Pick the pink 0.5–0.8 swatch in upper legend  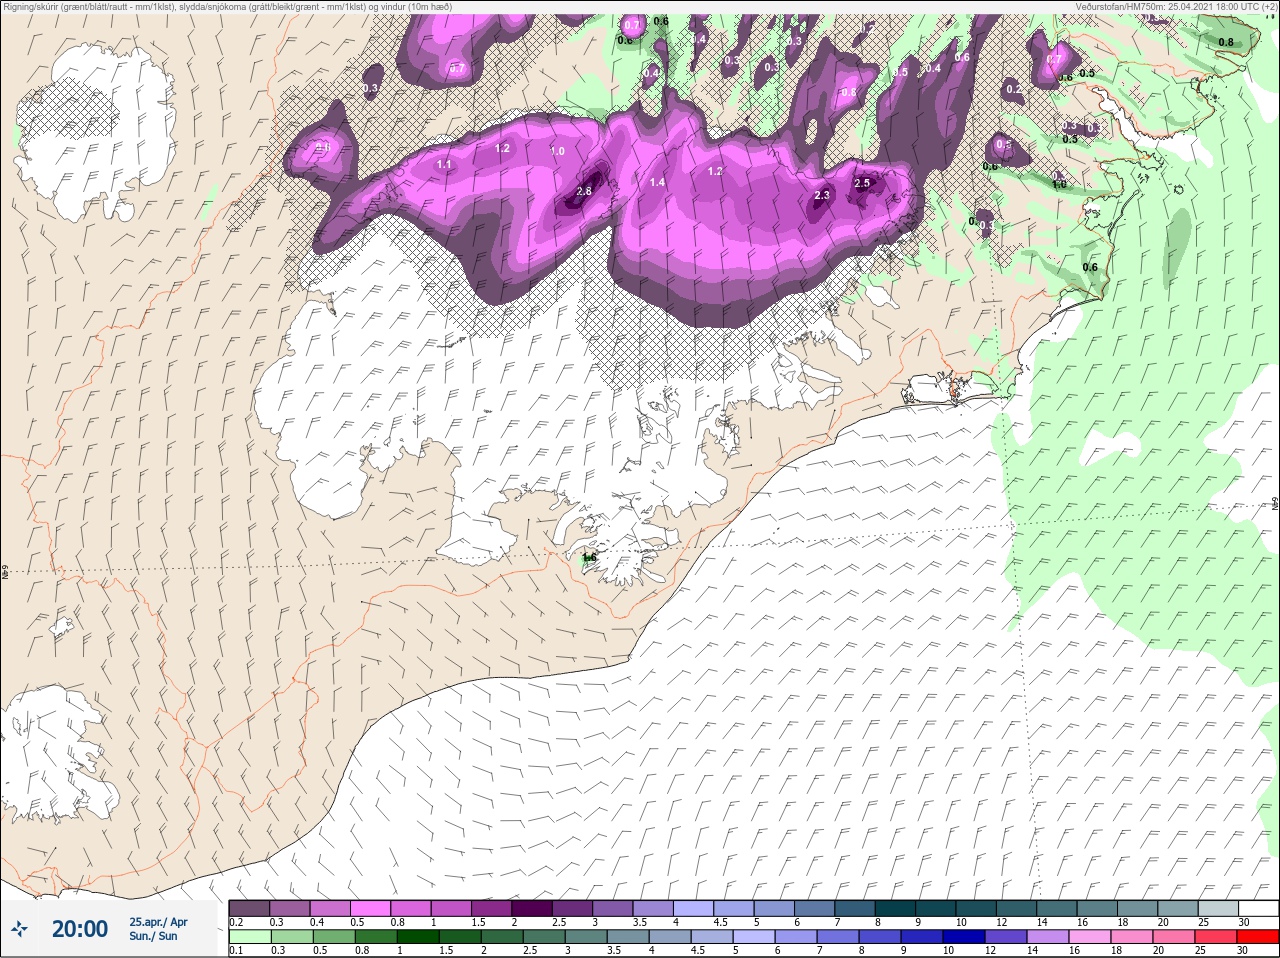click(371, 908)
